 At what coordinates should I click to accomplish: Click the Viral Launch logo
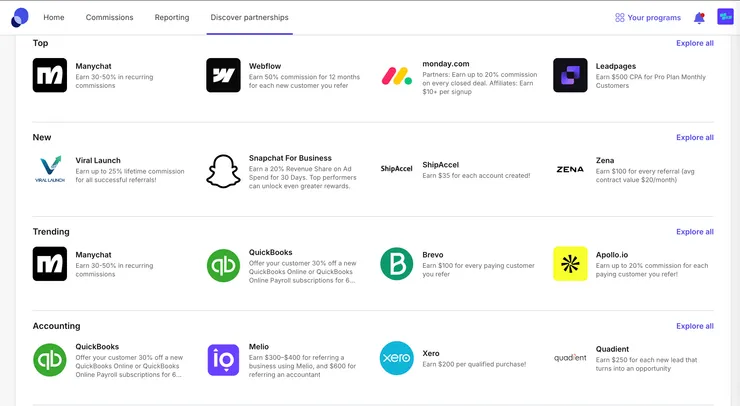point(50,170)
